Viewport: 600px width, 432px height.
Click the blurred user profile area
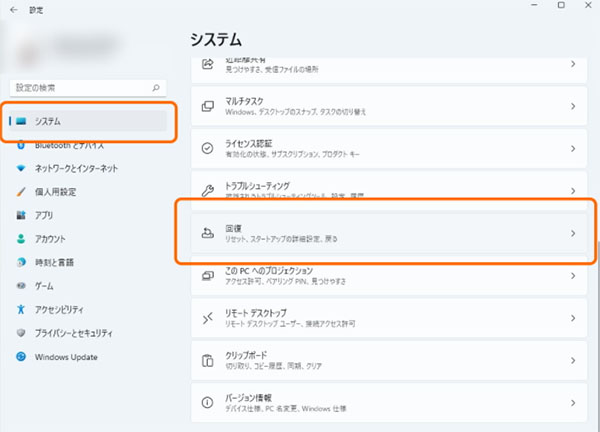pyautogui.click(x=67, y=50)
